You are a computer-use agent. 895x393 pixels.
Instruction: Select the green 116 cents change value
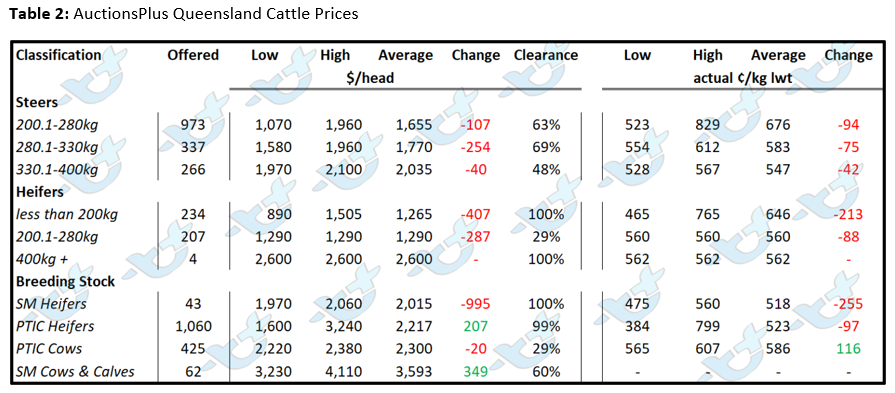(x=848, y=349)
